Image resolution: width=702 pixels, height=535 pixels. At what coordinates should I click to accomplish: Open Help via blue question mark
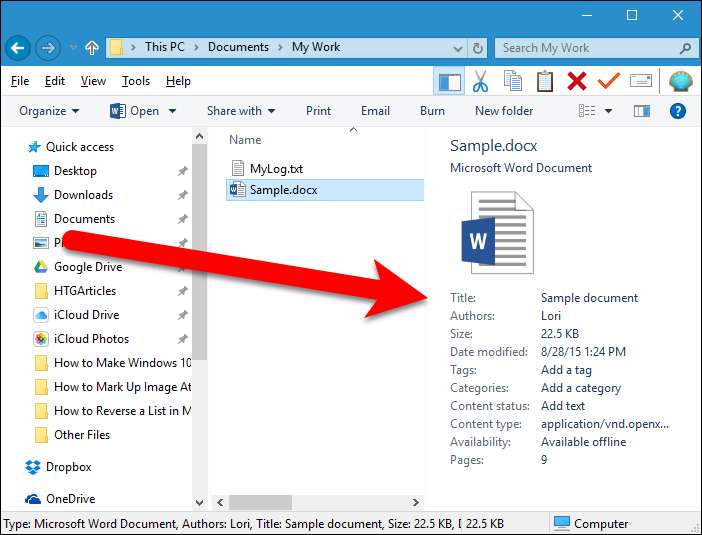(678, 111)
